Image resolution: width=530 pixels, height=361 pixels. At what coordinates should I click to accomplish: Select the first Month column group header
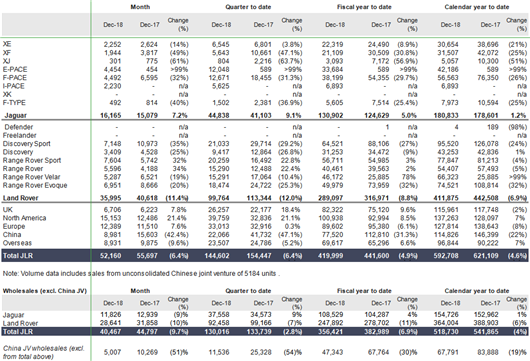coord(140,7)
